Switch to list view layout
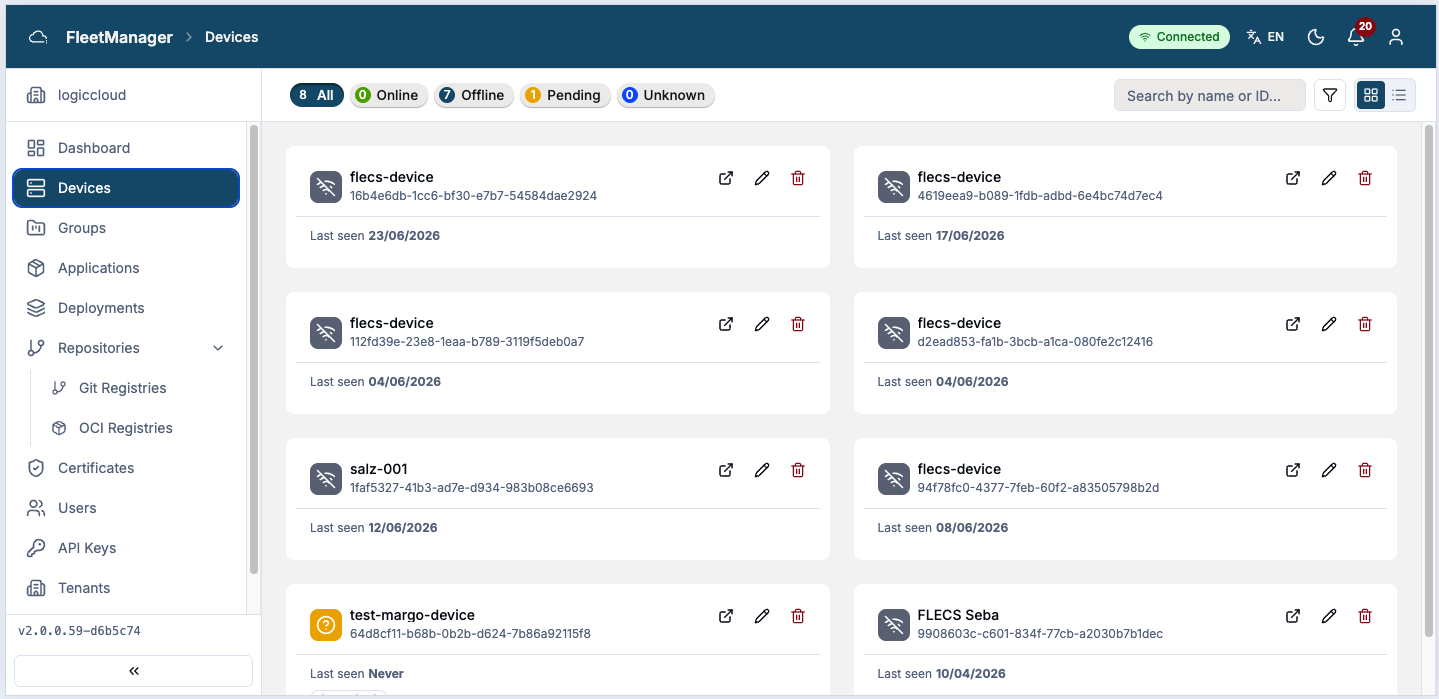Image resolution: width=1439 pixels, height=699 pixels. point(1399,95)
